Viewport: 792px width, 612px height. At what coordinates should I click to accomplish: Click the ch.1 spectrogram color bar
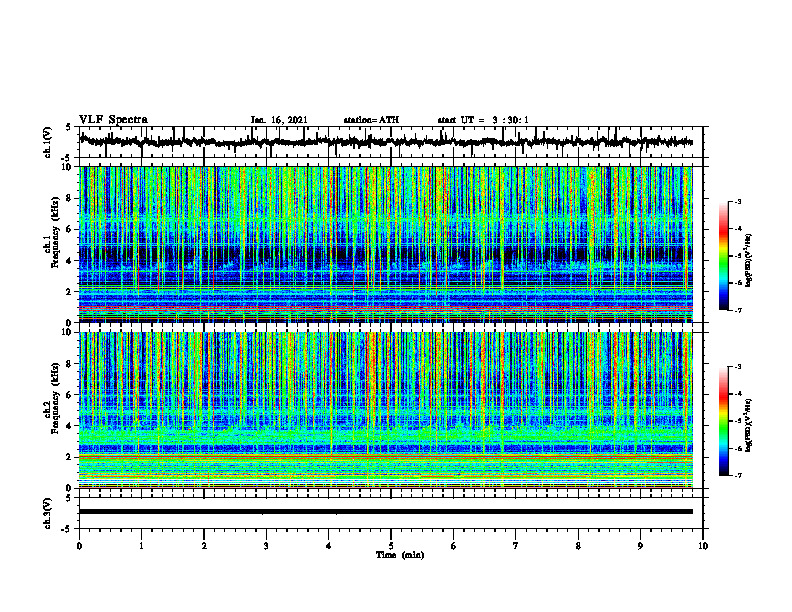click(723, 256)
